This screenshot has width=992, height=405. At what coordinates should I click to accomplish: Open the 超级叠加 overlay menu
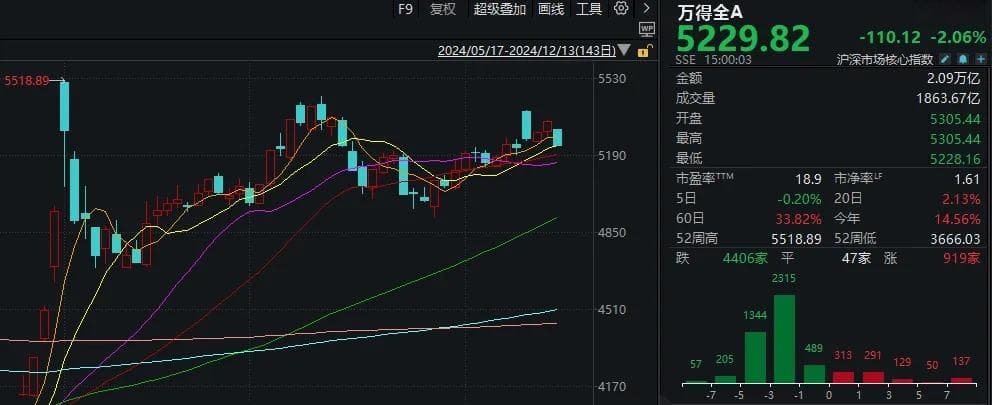[500, 9]
